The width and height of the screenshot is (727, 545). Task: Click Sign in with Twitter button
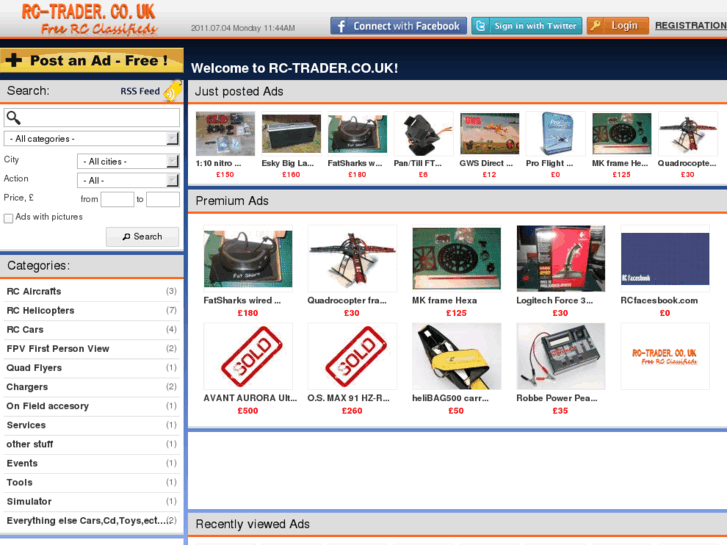527,26
